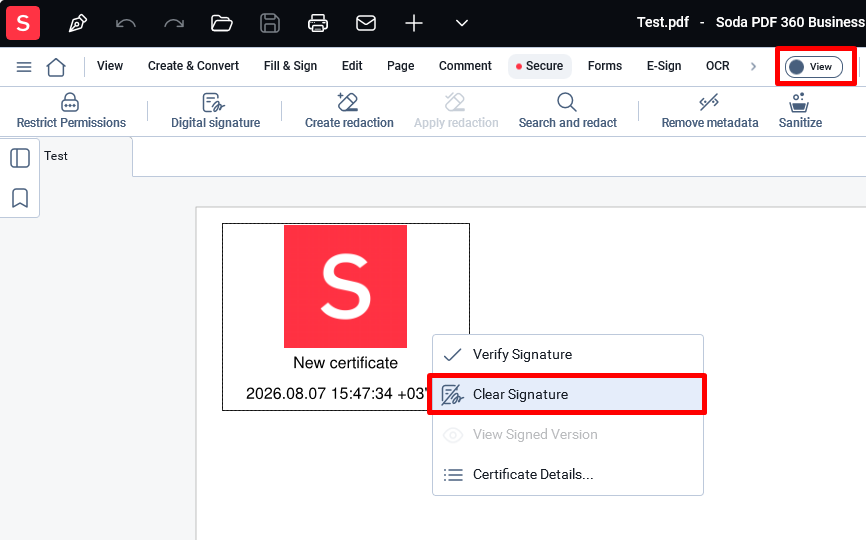Toggle the side panel icon
The image size is (866, 540).
point(20,158)
